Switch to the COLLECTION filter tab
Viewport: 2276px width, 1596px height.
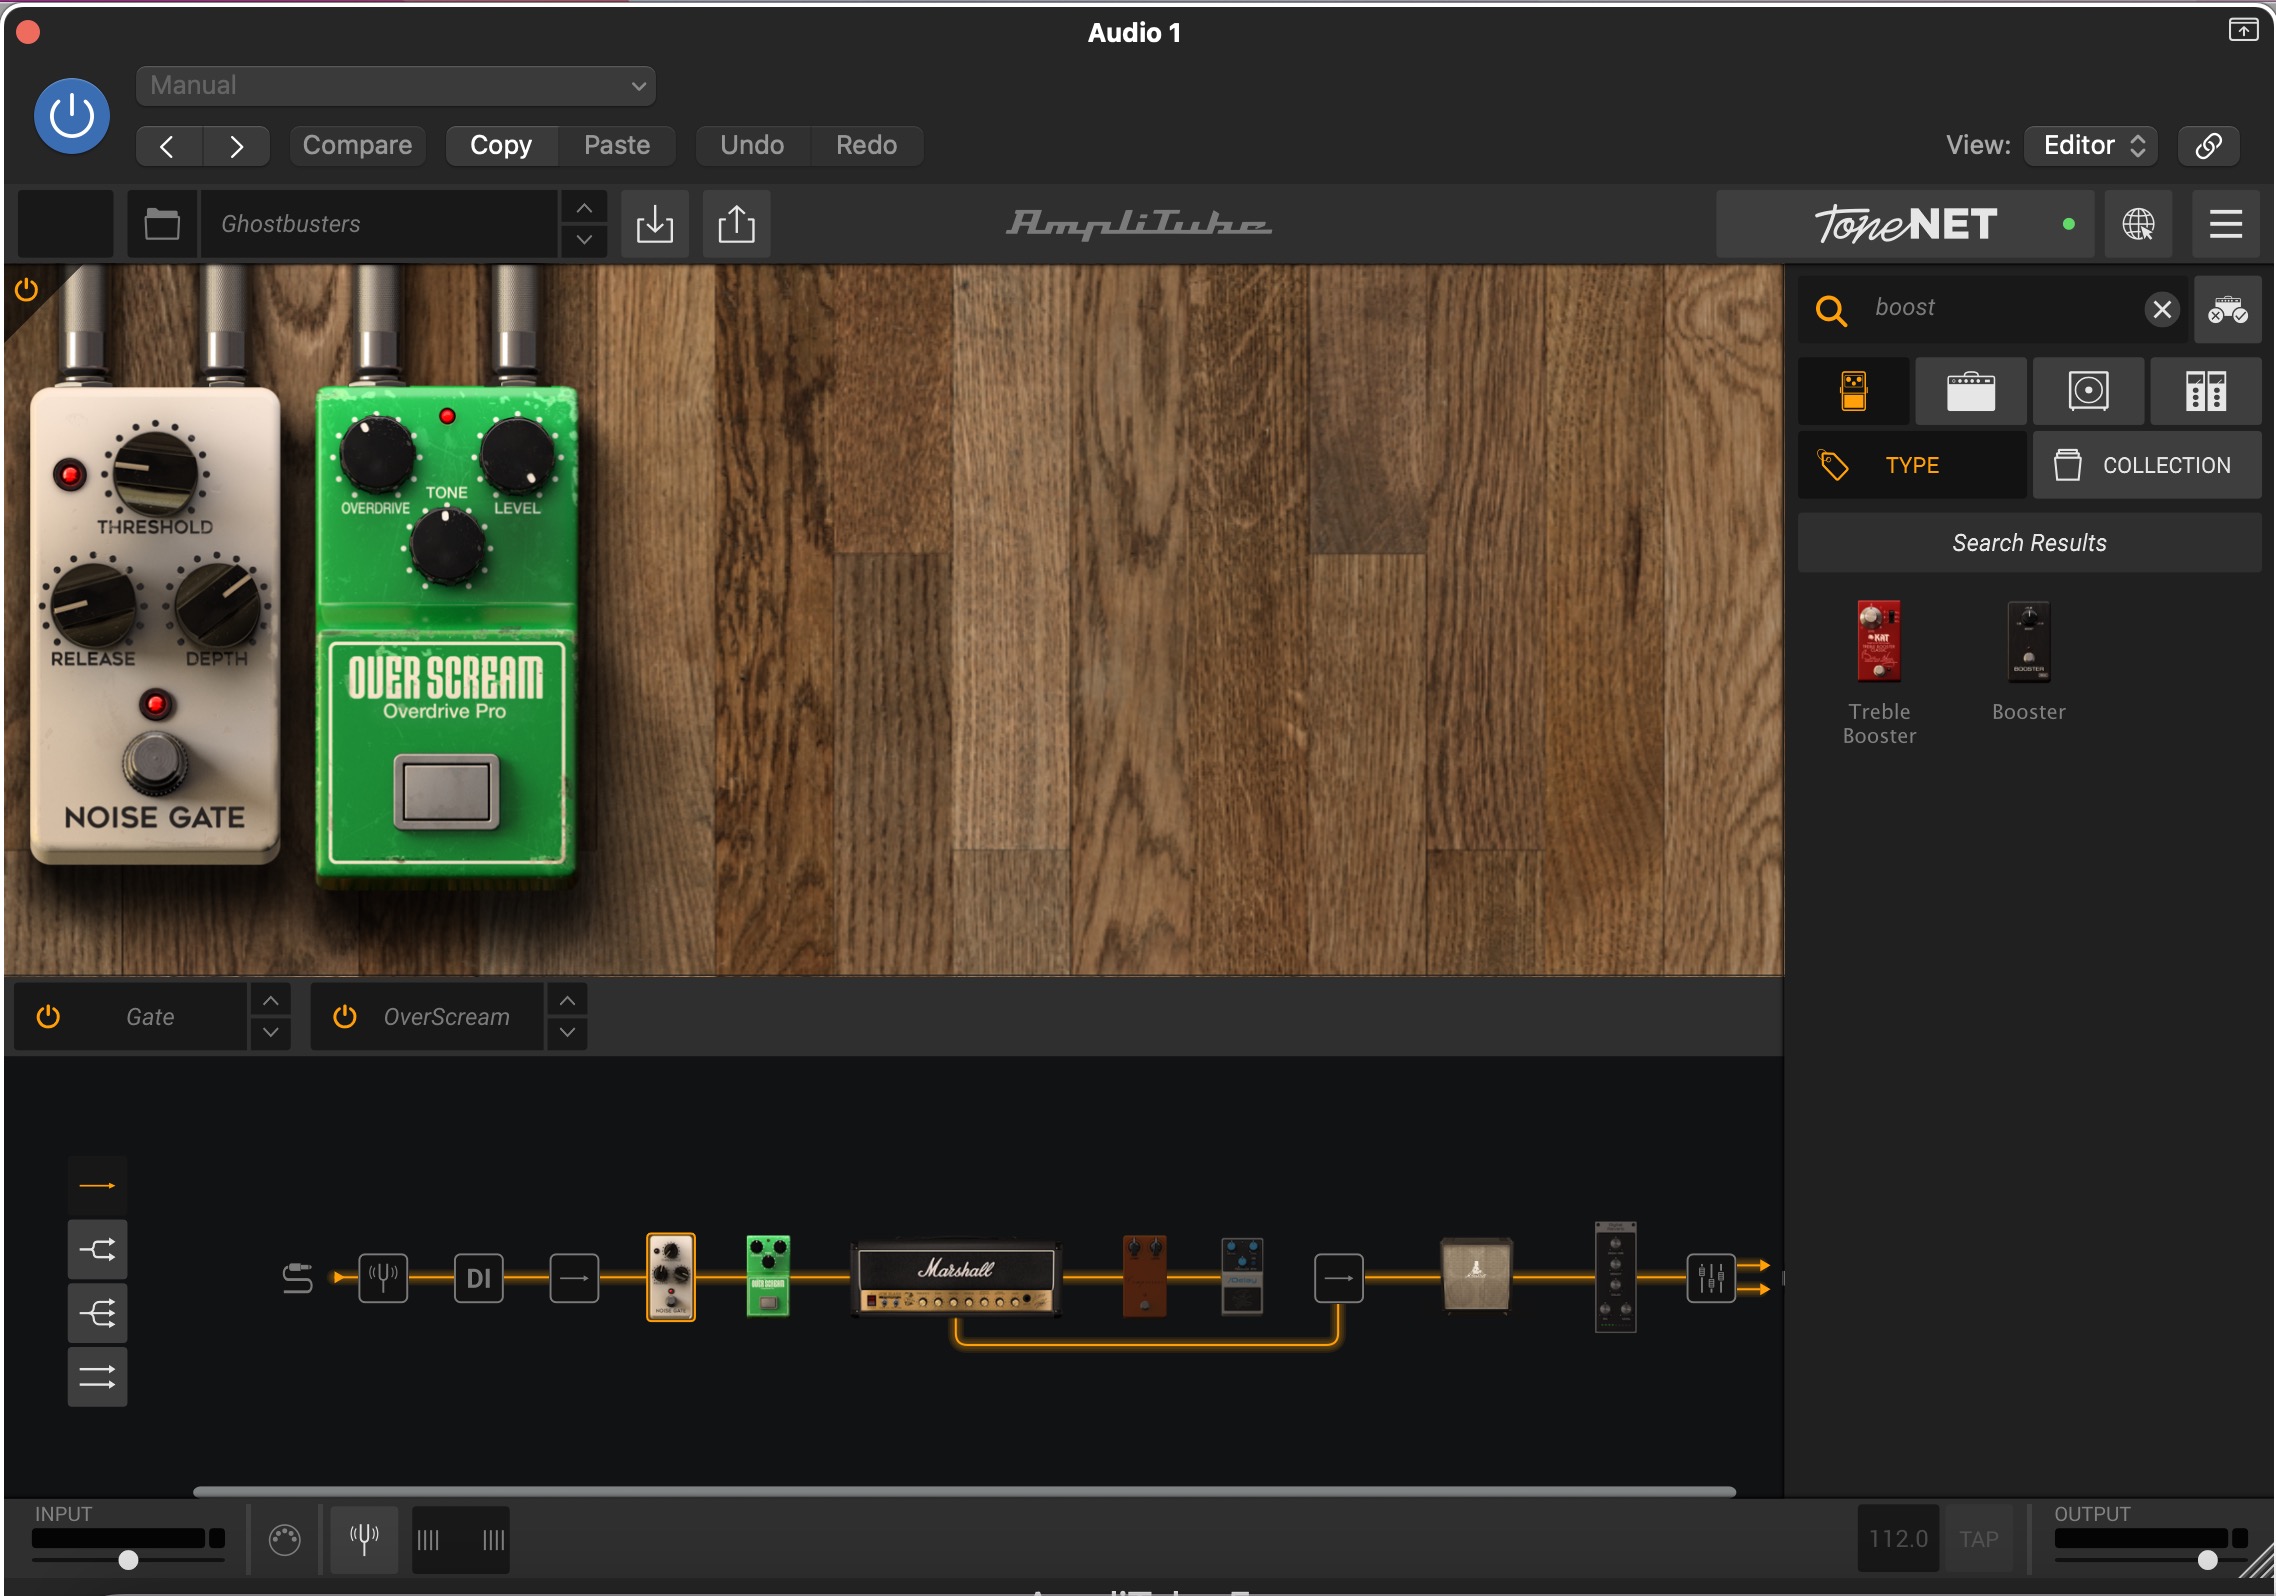click(x=2147, y=465)
